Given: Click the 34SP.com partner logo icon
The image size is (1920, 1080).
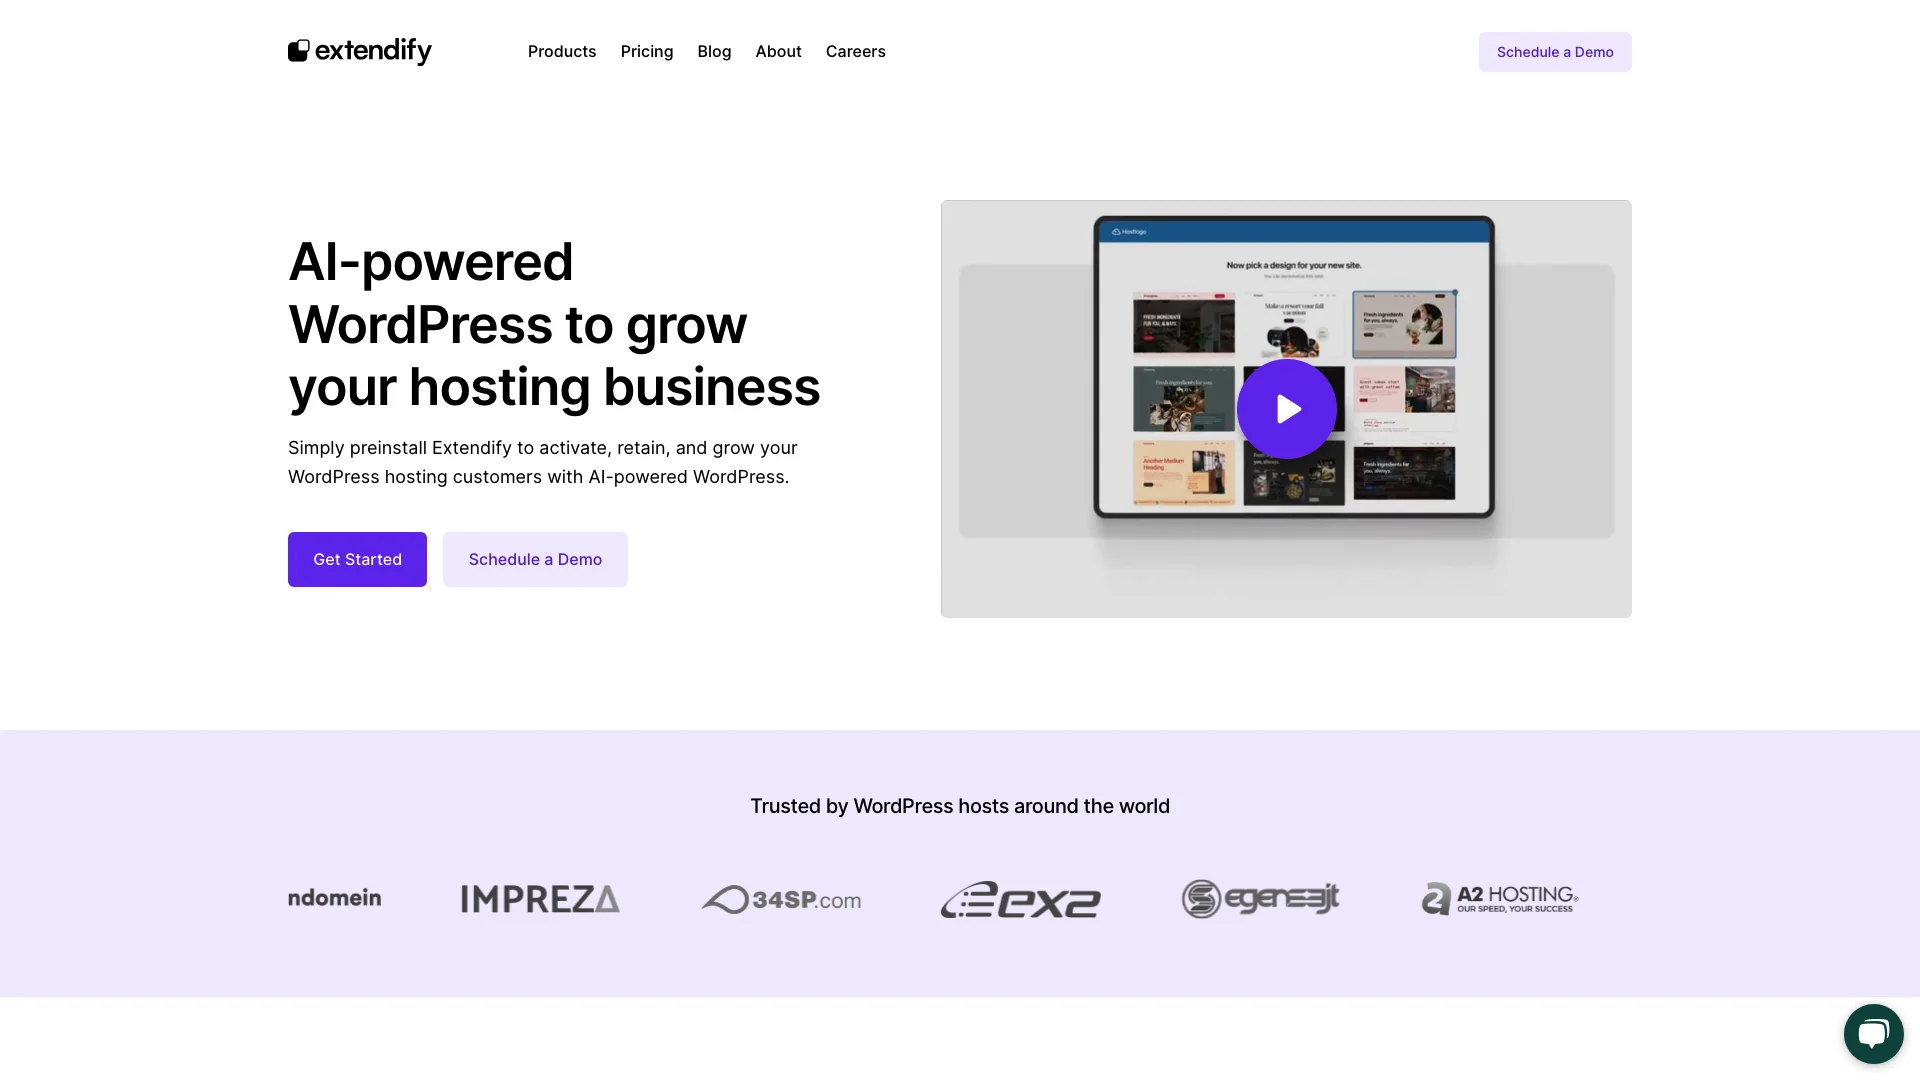Looking at the screenshot, I should coord(781,897).
